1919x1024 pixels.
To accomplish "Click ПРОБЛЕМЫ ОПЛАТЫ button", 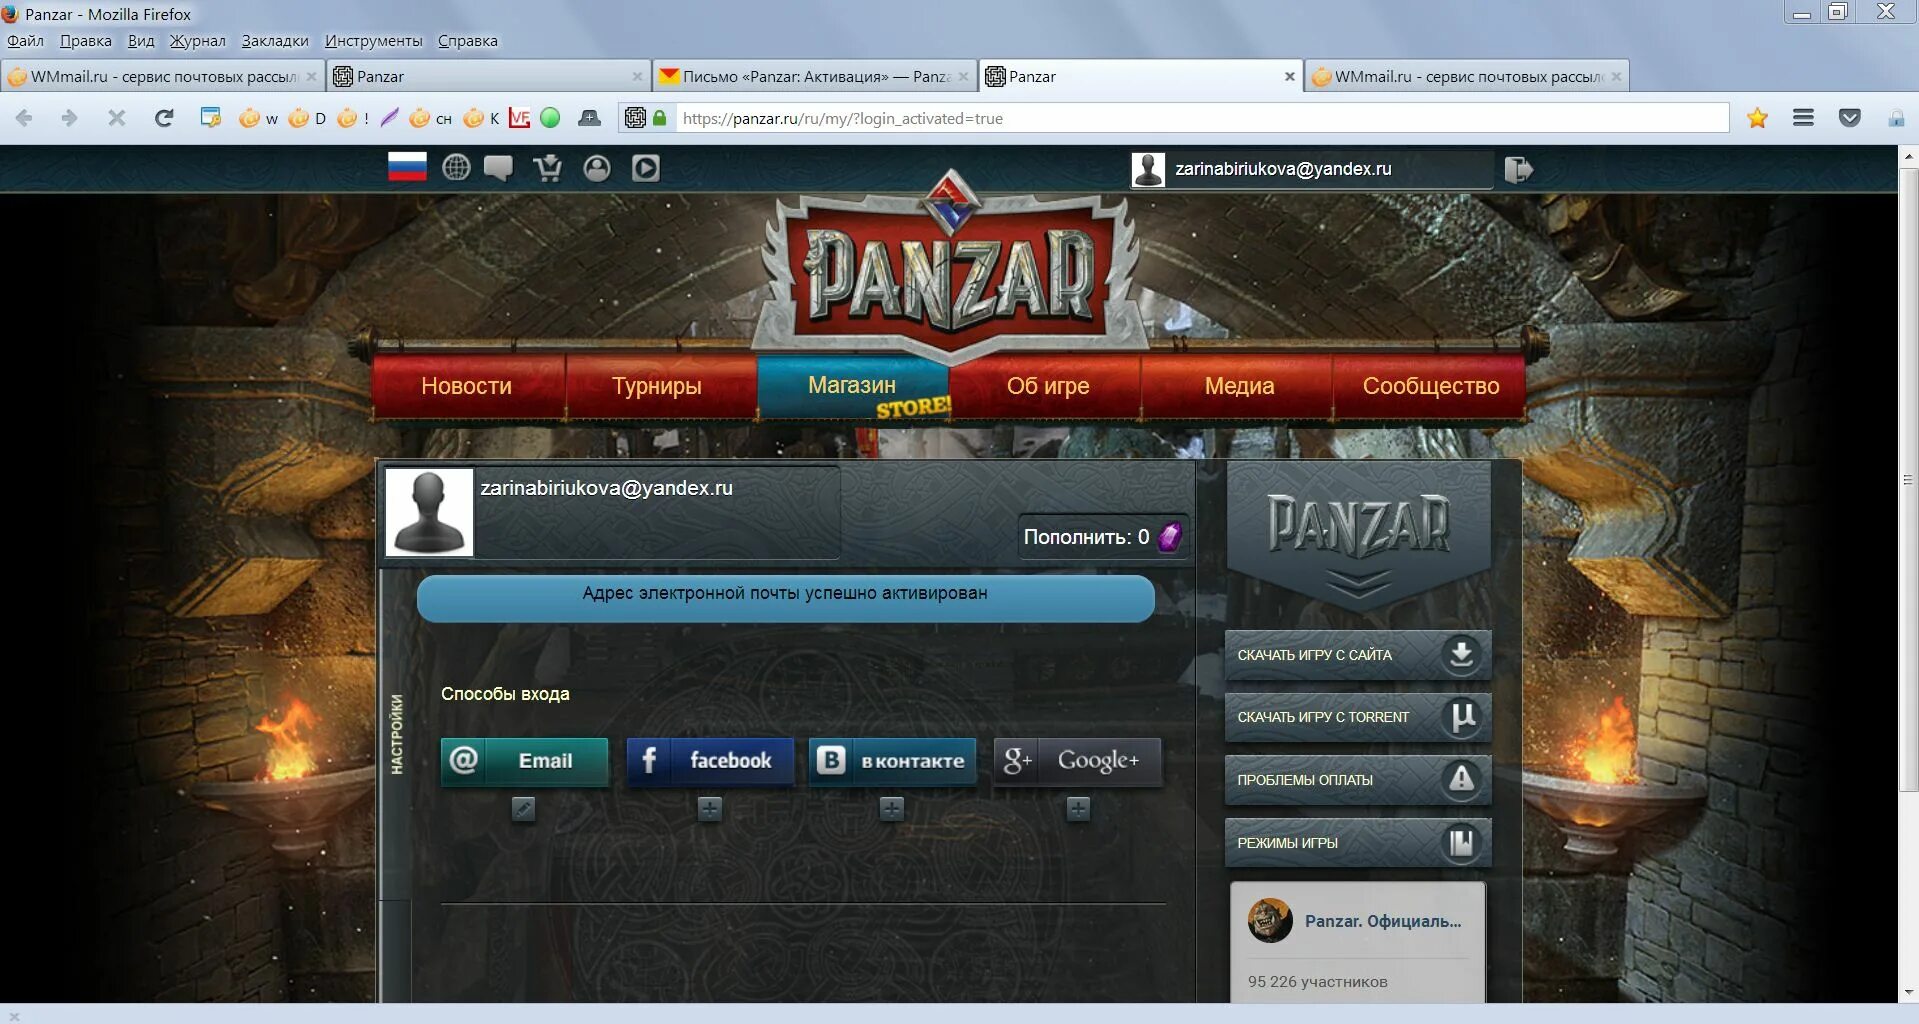I will [x=1358, y=780].
